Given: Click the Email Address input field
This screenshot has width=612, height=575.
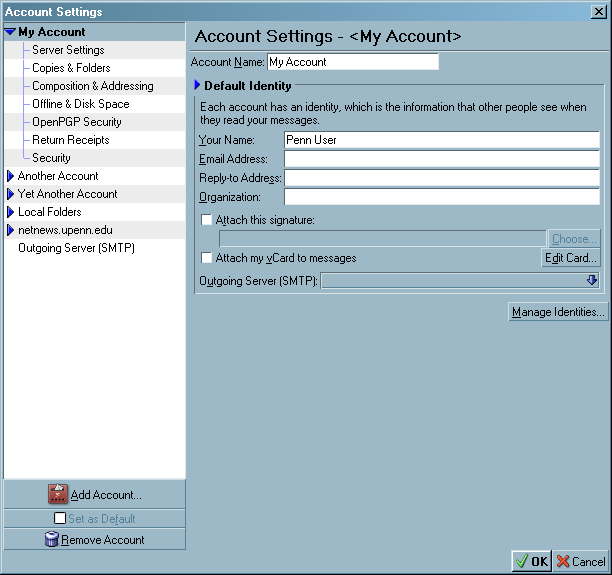Looking at the screenshot, I should (x=441, y=159).
